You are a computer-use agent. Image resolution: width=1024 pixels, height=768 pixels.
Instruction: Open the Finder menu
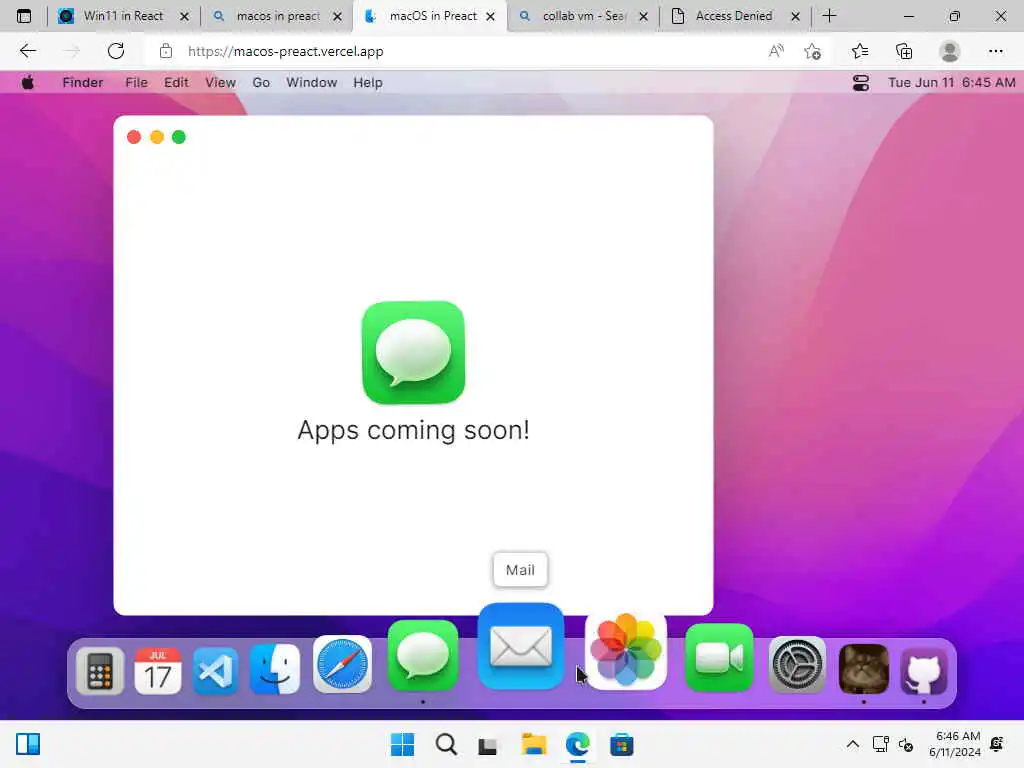(82, 82)
